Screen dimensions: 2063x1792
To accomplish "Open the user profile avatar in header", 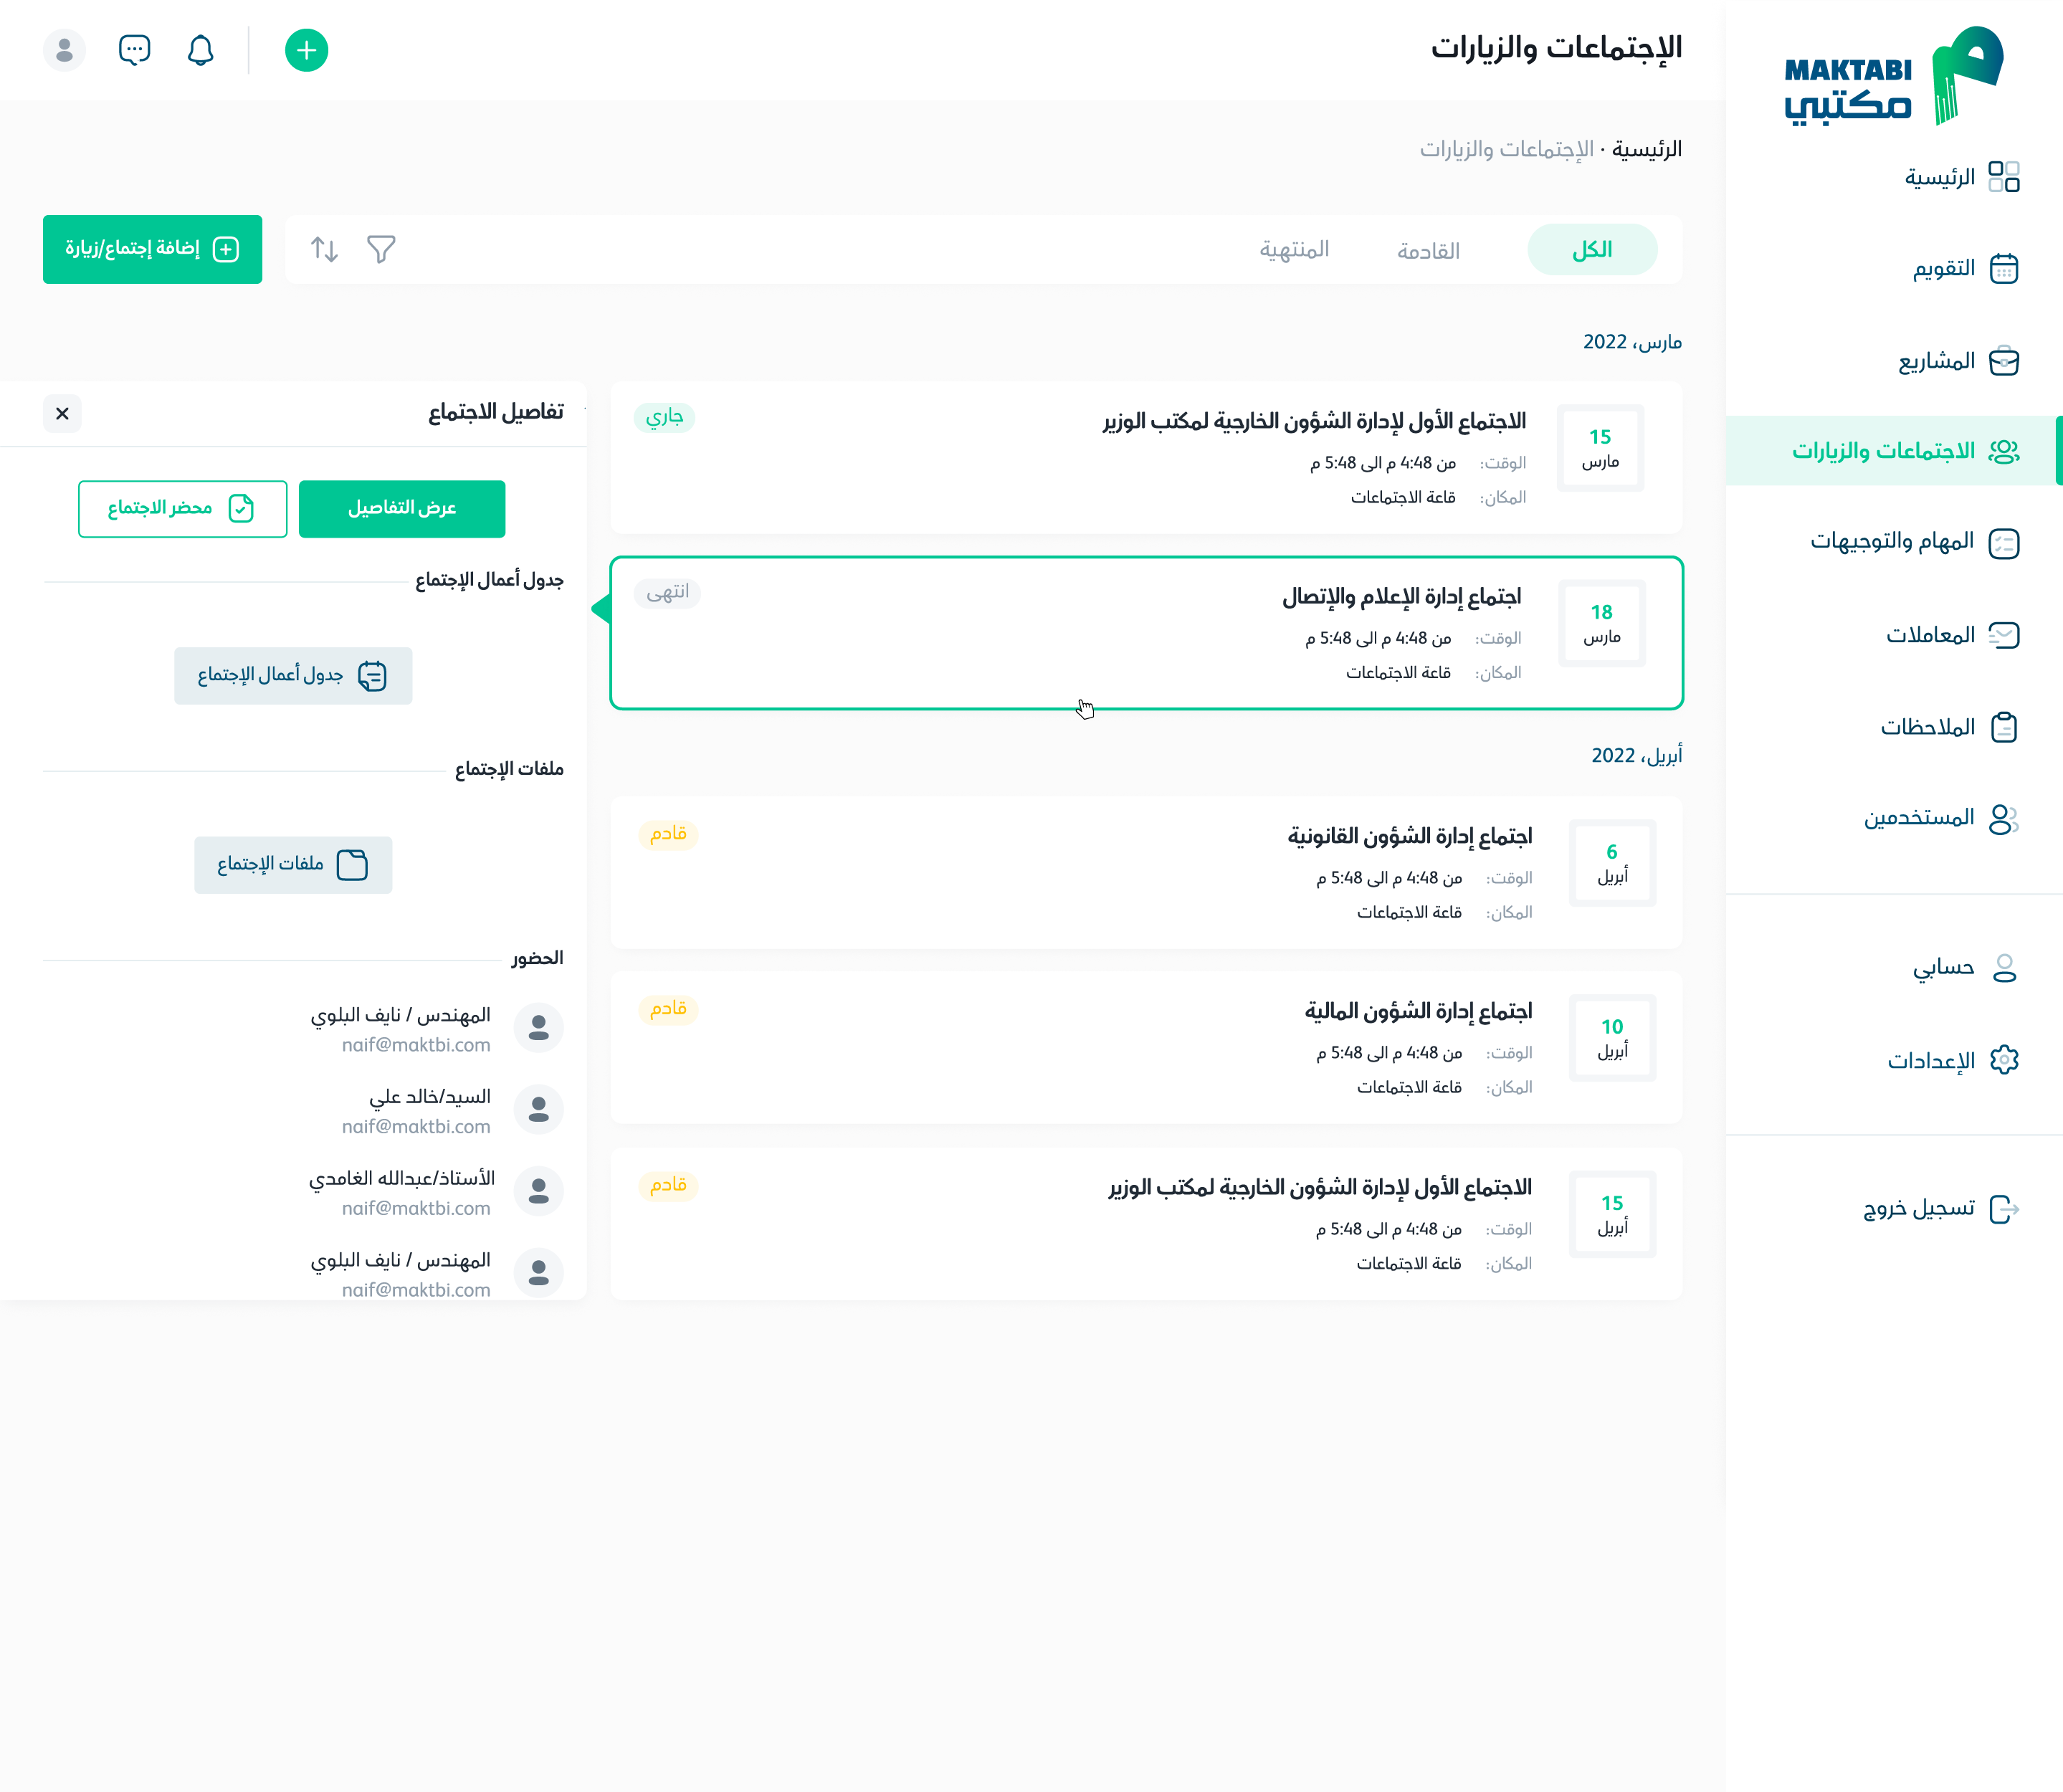I will [65, 50].
